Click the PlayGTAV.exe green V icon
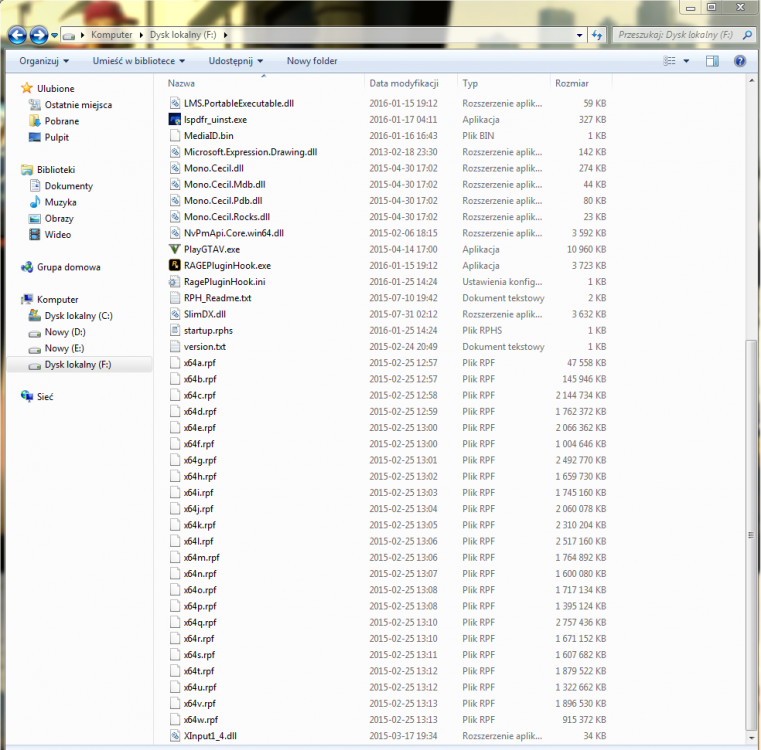 [x=175, y=249]
